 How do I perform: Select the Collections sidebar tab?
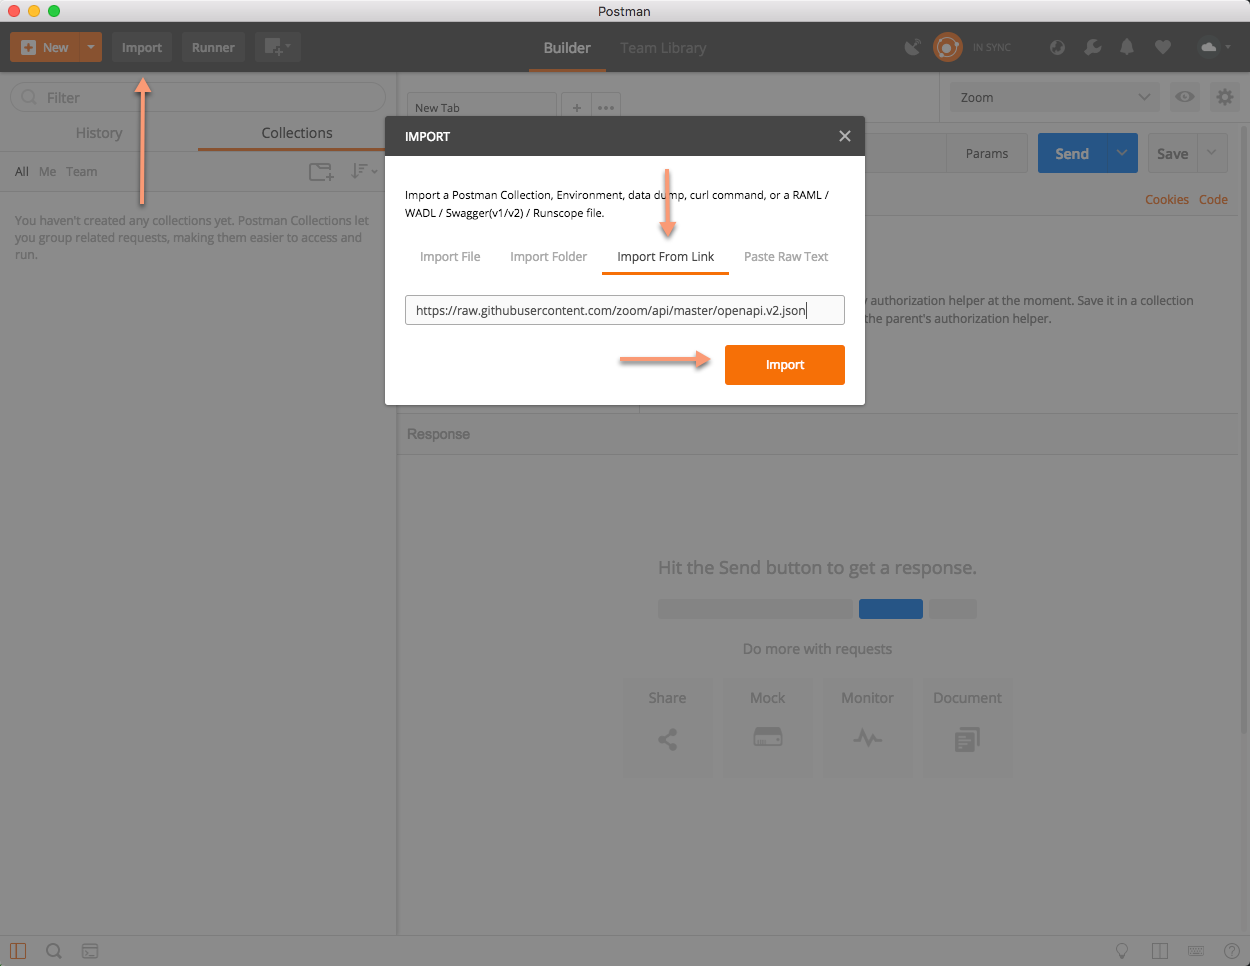click(x=297, y=133)
